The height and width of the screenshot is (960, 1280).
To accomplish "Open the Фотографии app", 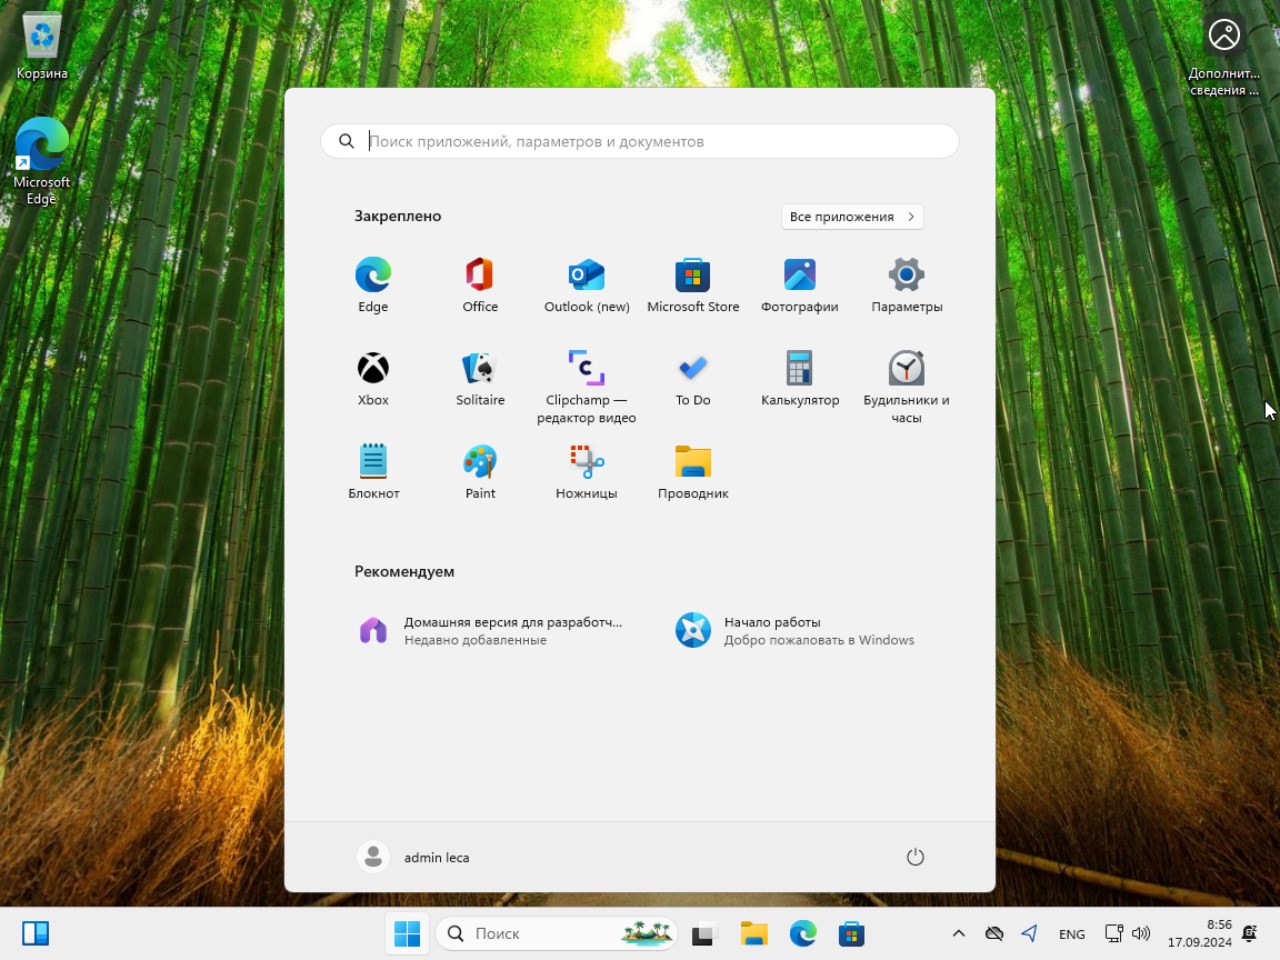I will [x=800, y=285].
